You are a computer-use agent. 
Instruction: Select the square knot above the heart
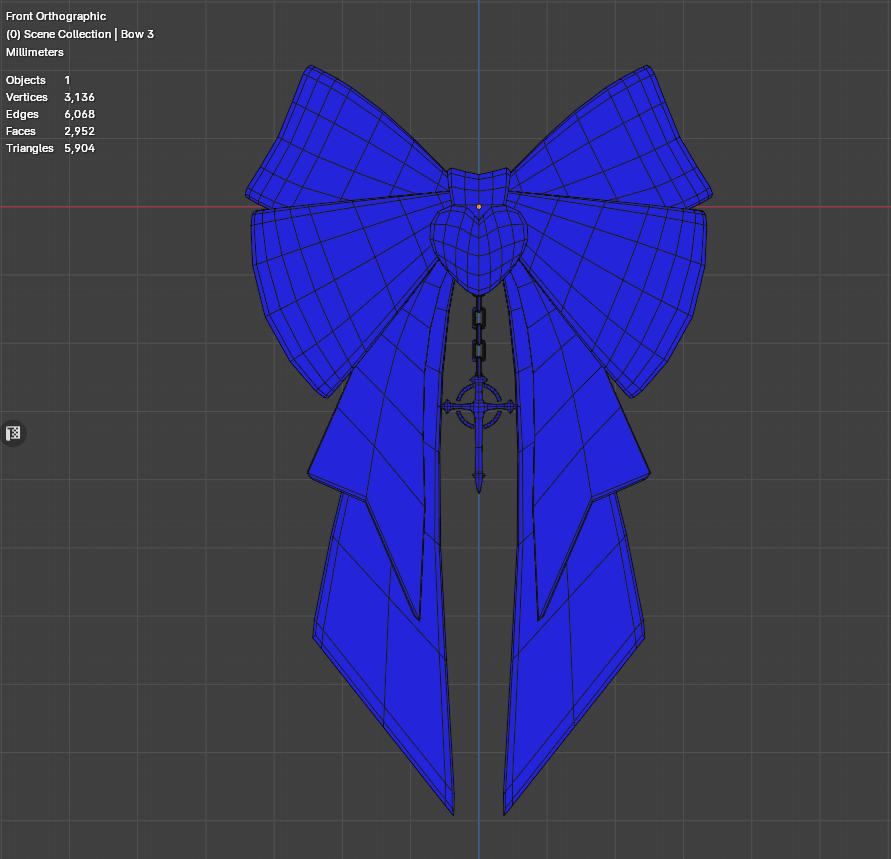(478, 186)
